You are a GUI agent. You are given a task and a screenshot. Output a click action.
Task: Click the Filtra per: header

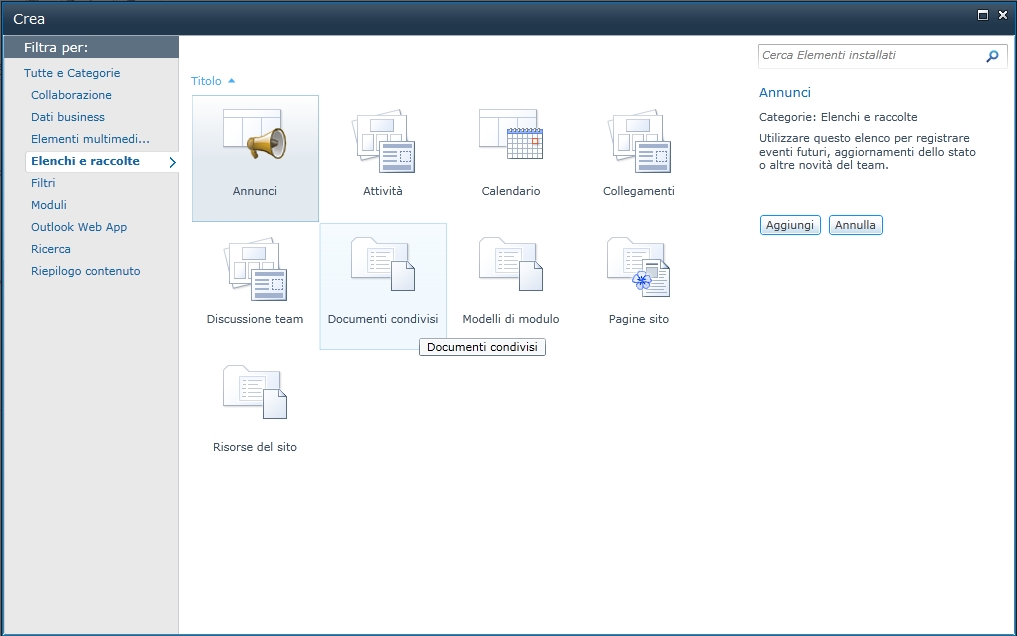tap(56, 47)
